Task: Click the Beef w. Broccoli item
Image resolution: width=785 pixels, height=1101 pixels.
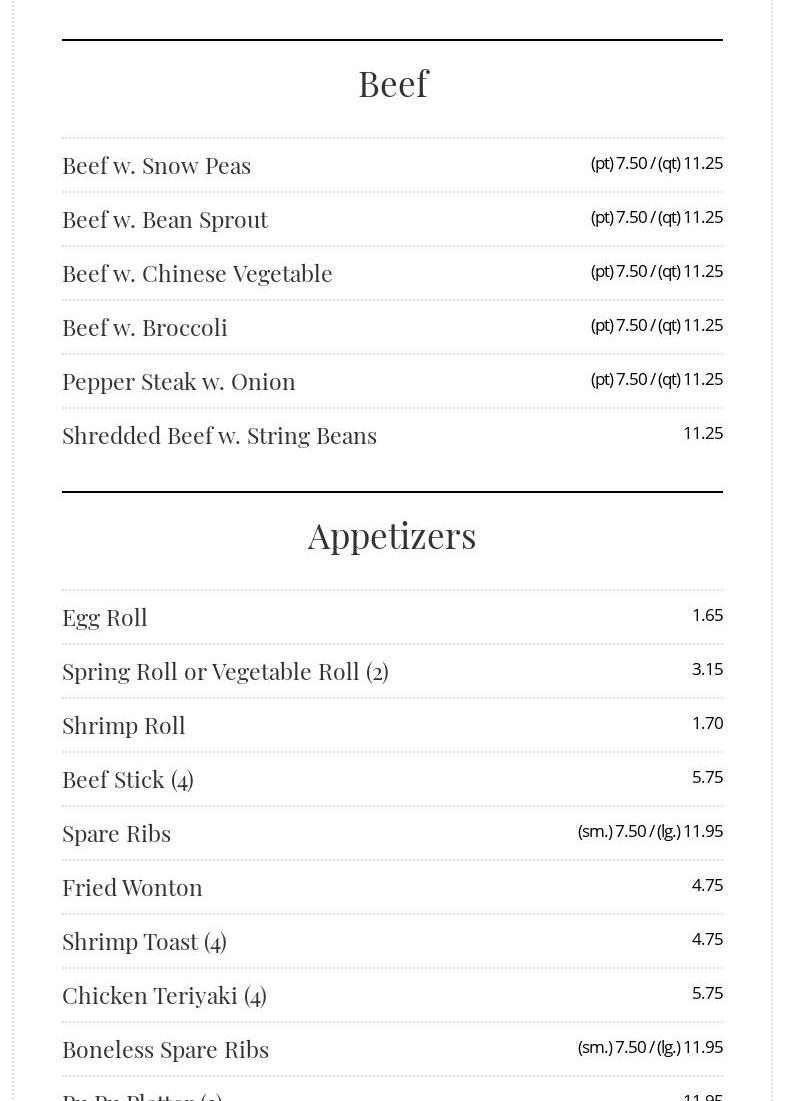Action: pos(145,327)
